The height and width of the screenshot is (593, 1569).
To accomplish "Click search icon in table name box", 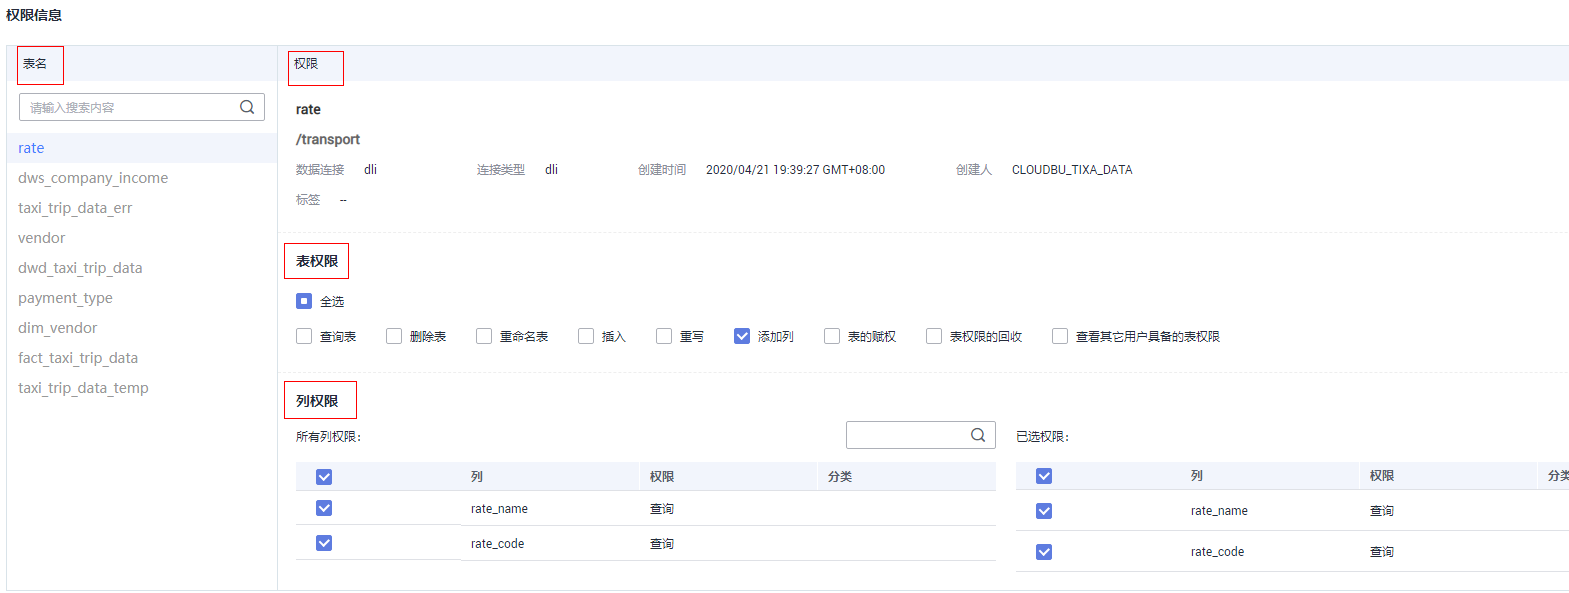I will click(x=247, y=107).
